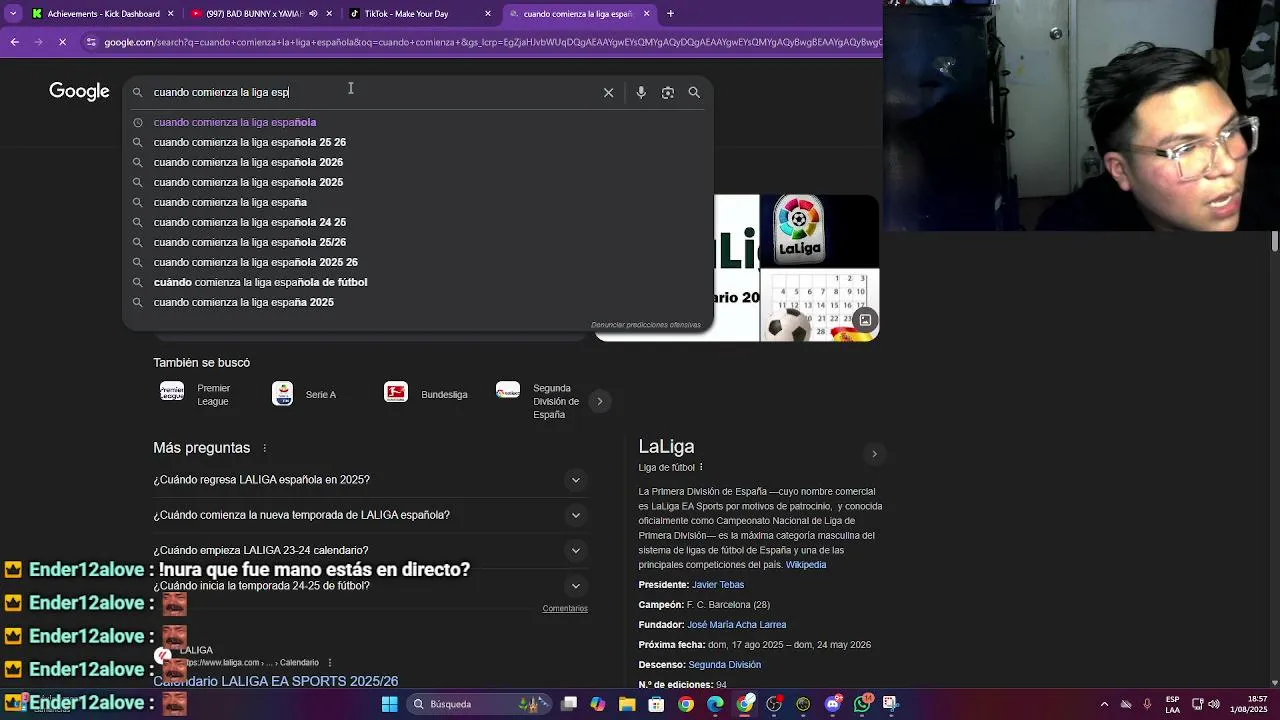Image resolution: width=1280 pixels, height=720 pixels.
Task: Choose suggestion 'liga española de fútbol'
Action: tap(418, 282)
